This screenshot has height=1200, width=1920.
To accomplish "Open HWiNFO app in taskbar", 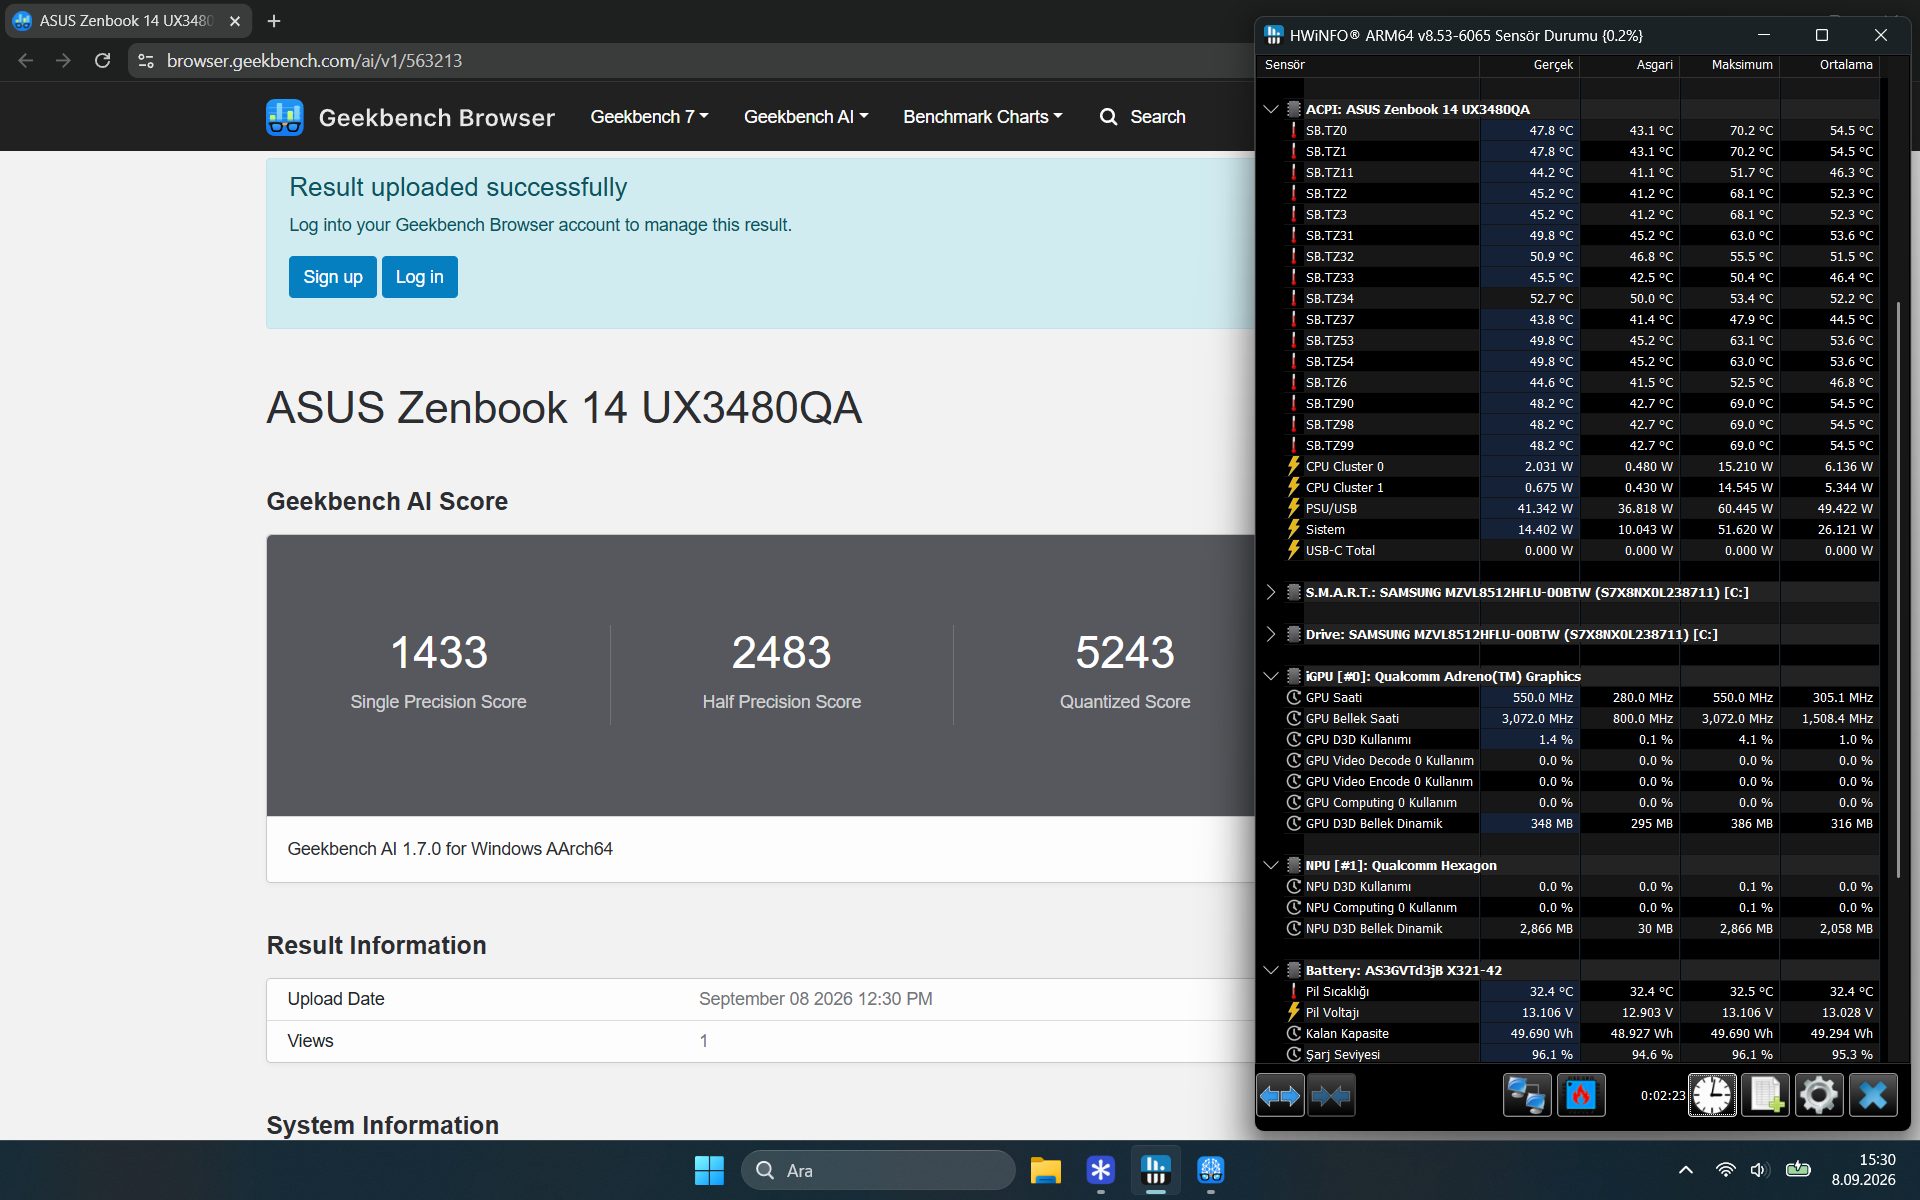I will click(1155, 1170).
